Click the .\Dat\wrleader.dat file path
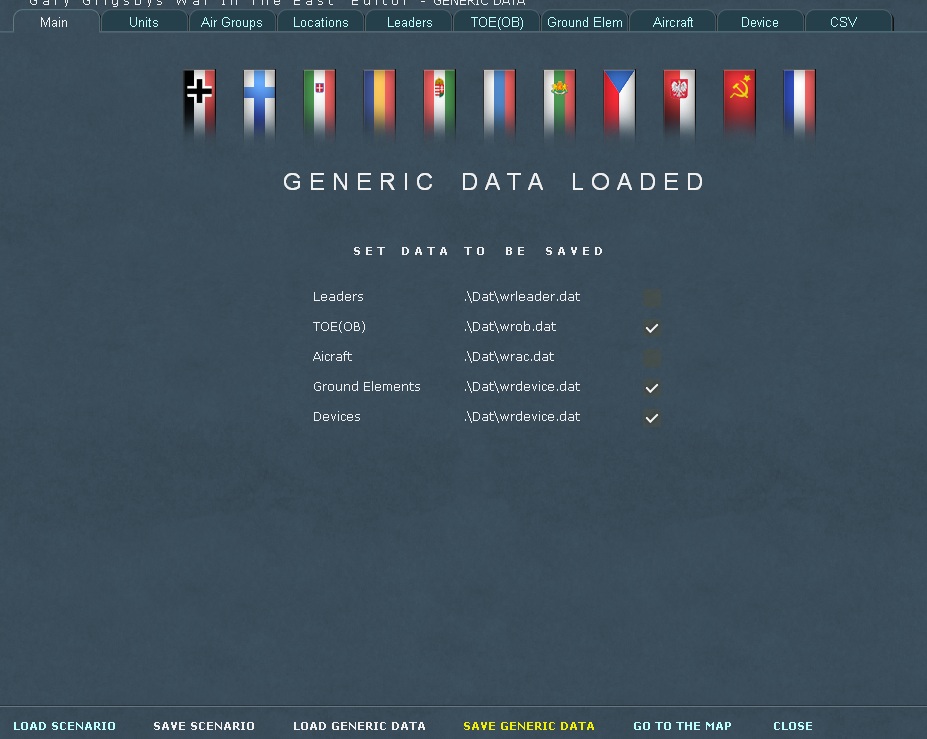 click(522, 297)
